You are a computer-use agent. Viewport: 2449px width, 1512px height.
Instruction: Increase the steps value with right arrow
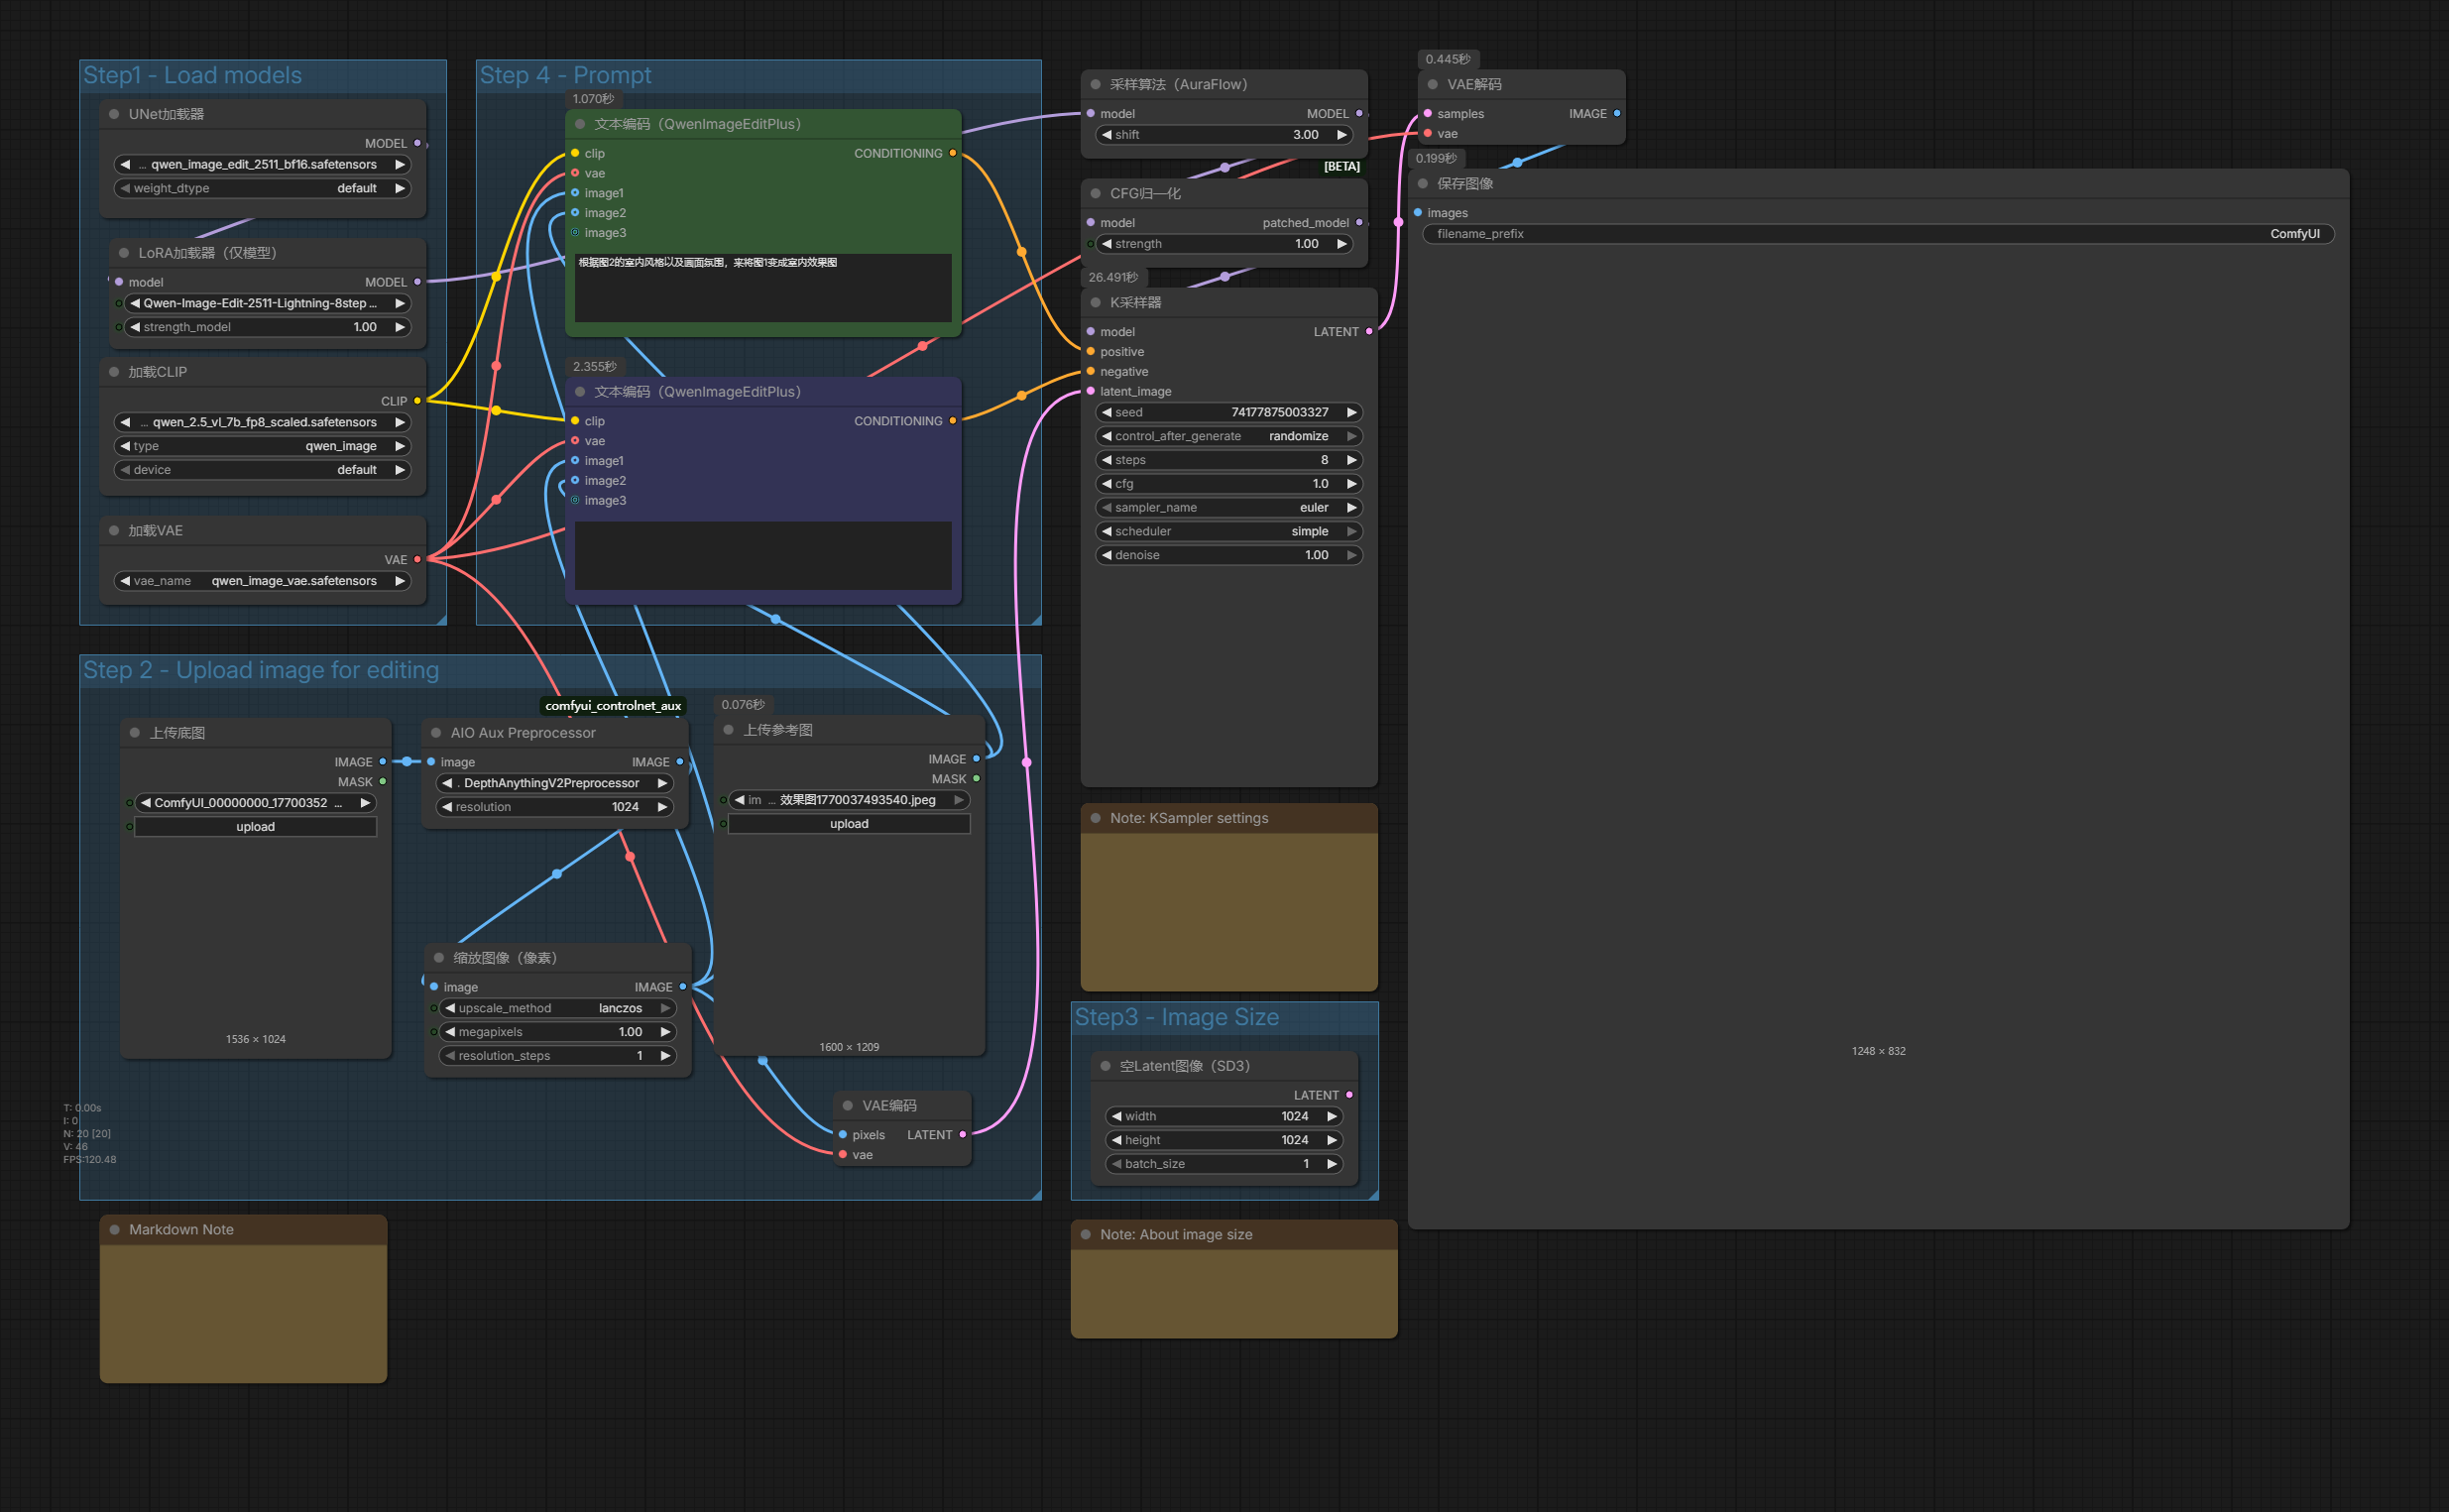click(x=1351, y=460)
